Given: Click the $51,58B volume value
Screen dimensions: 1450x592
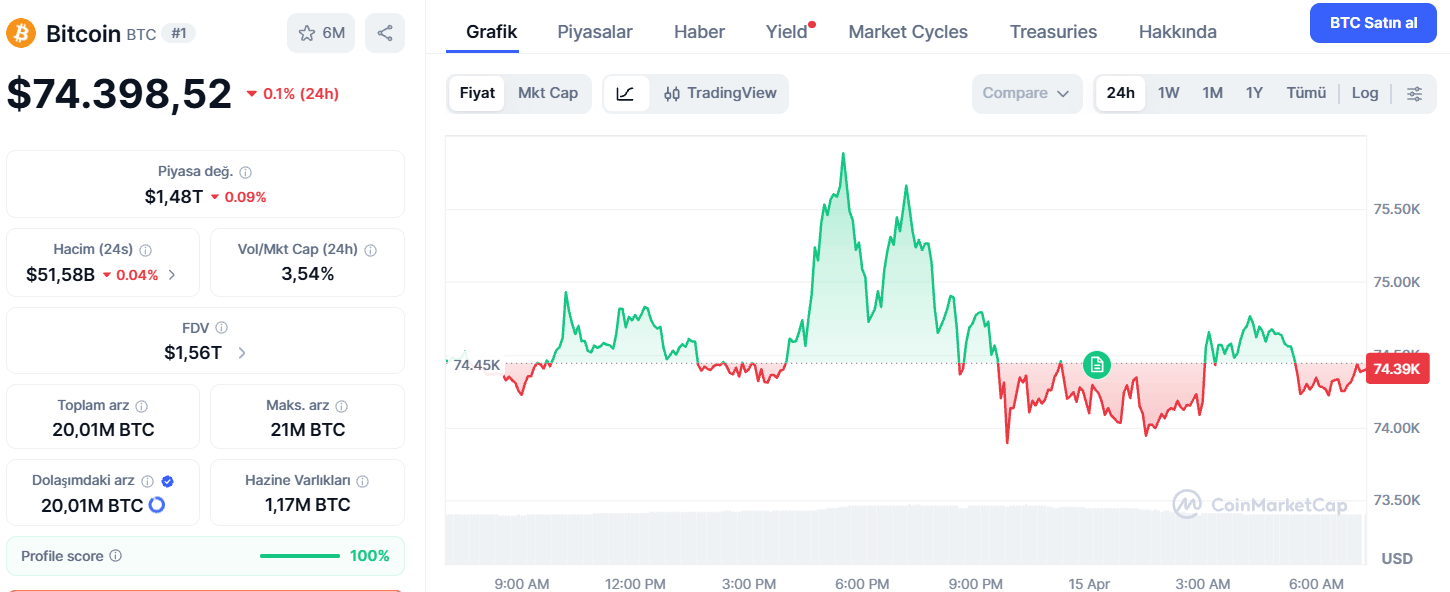Looking at the screenshot, I should [60, 275].
